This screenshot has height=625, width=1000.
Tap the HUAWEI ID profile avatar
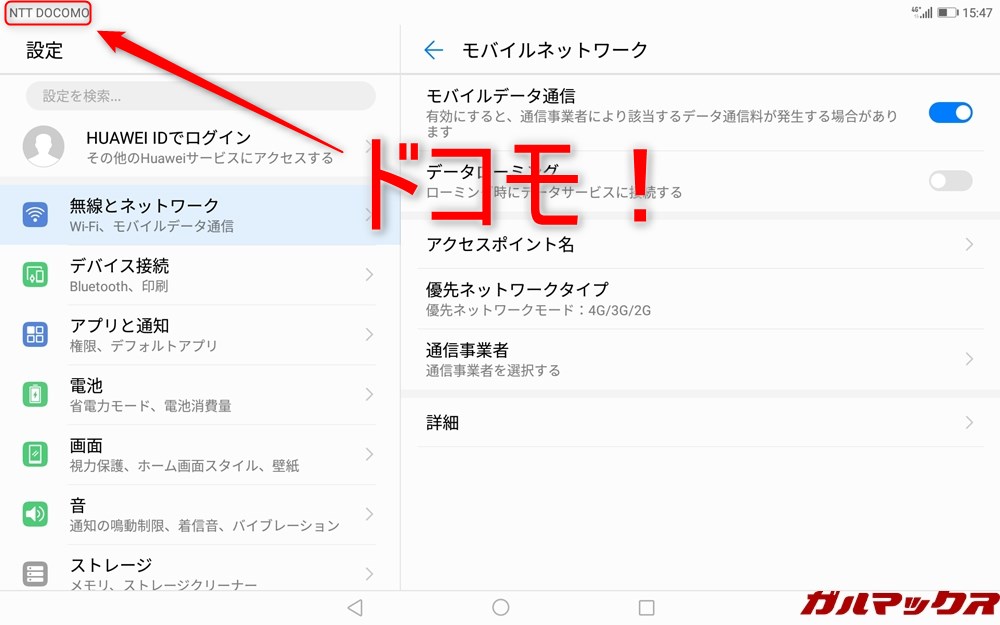44,147
